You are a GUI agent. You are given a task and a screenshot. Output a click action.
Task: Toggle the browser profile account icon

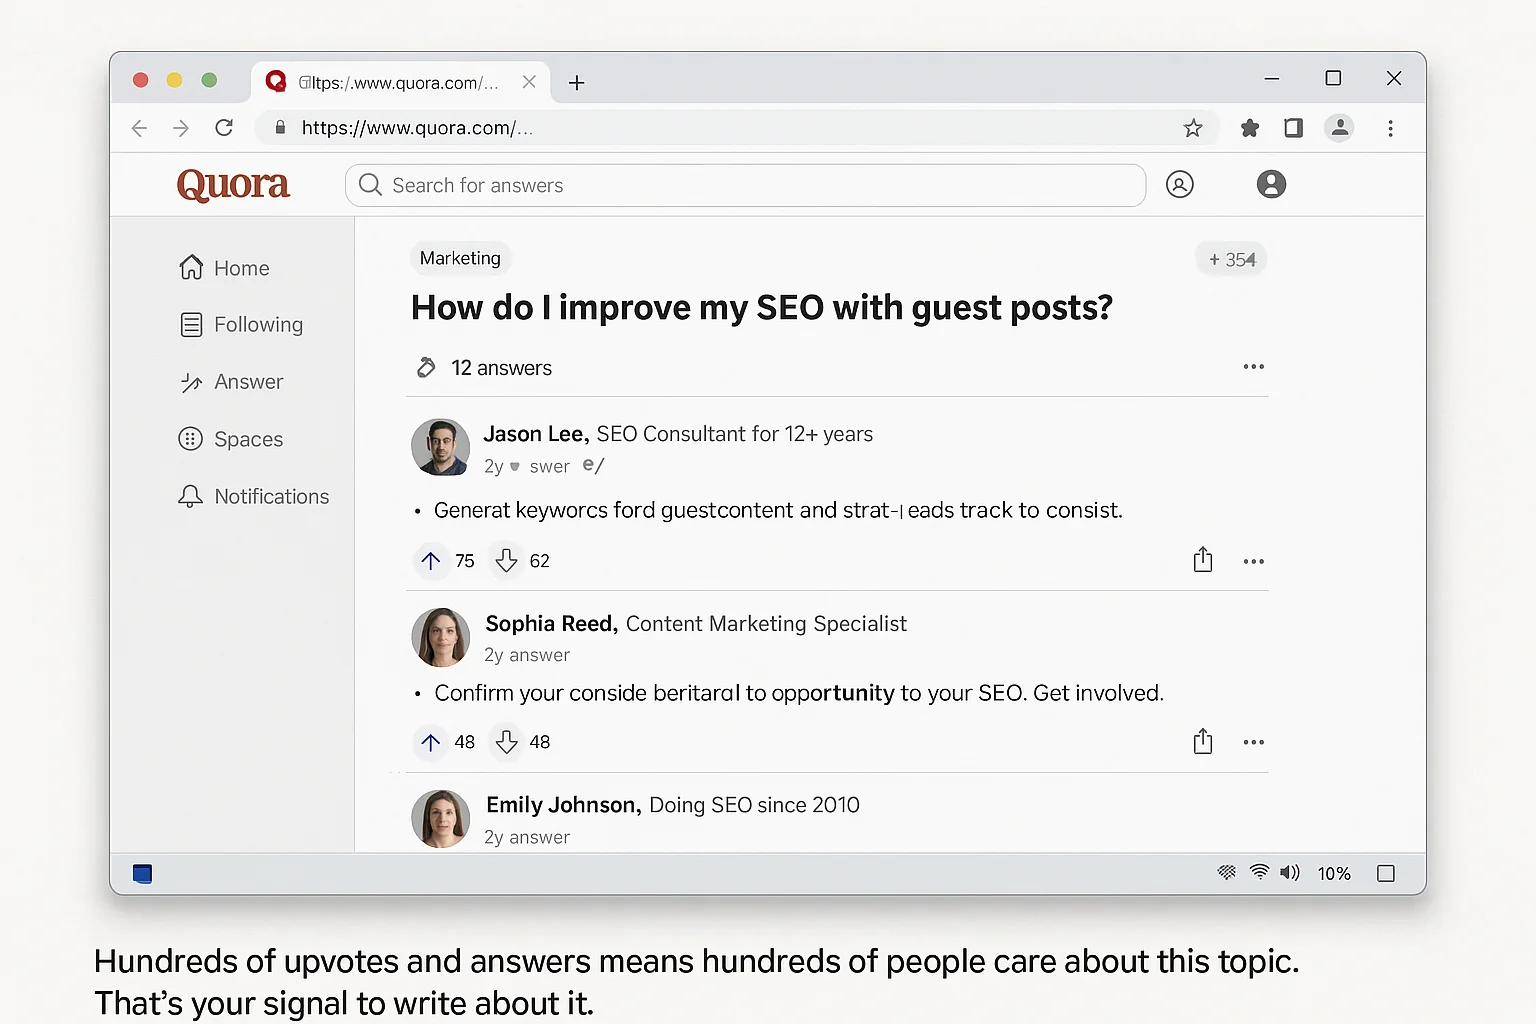[1339, 128]
